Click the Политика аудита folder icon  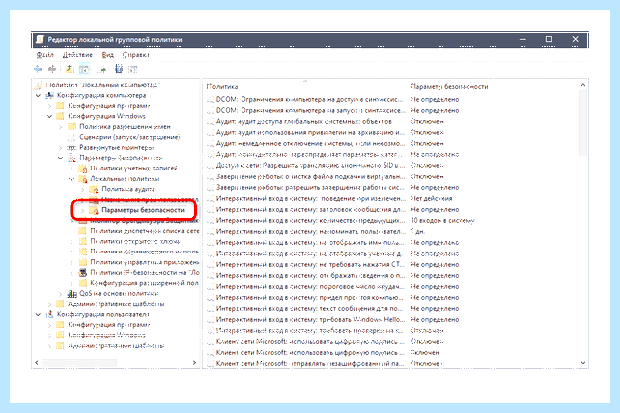coord(94,189)
